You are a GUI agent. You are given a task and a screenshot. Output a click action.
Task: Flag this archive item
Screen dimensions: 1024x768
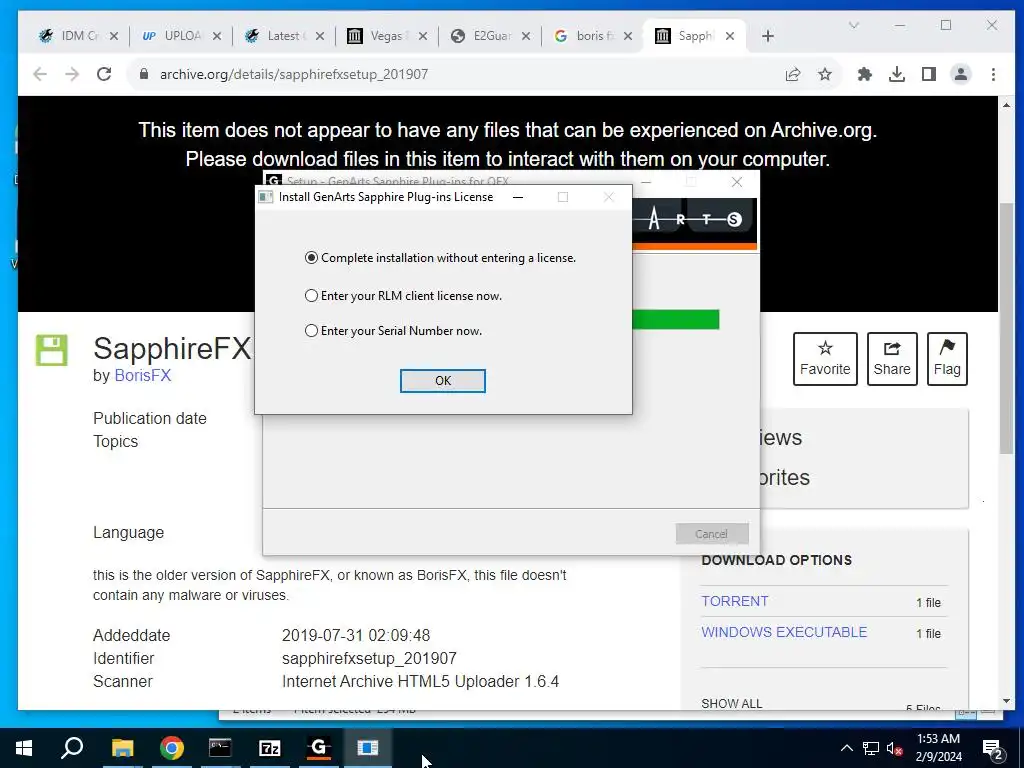pos(947,359)
